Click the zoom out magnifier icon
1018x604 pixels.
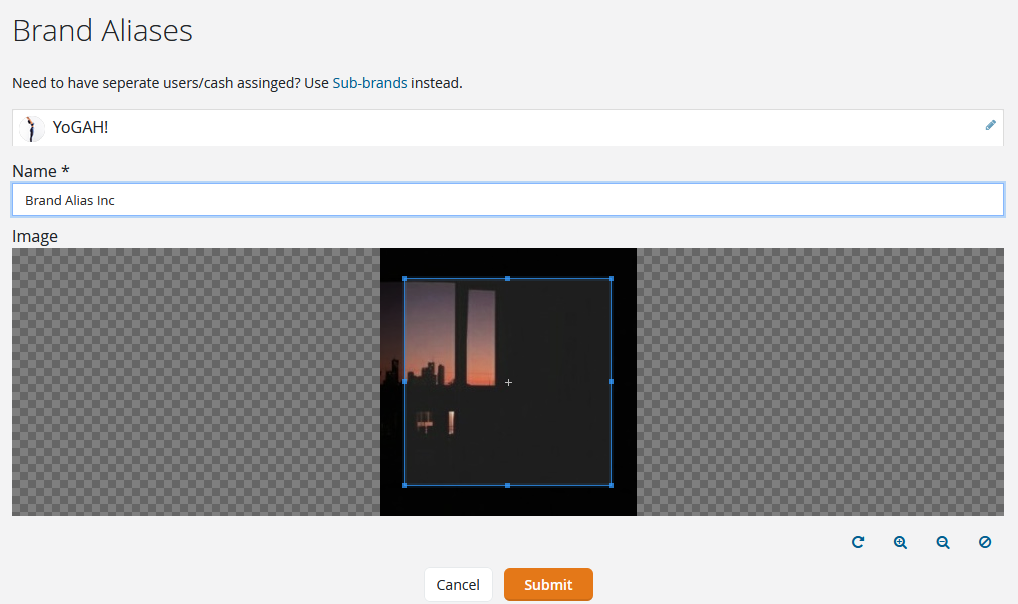pyautogui.click(x=943, y=542)
